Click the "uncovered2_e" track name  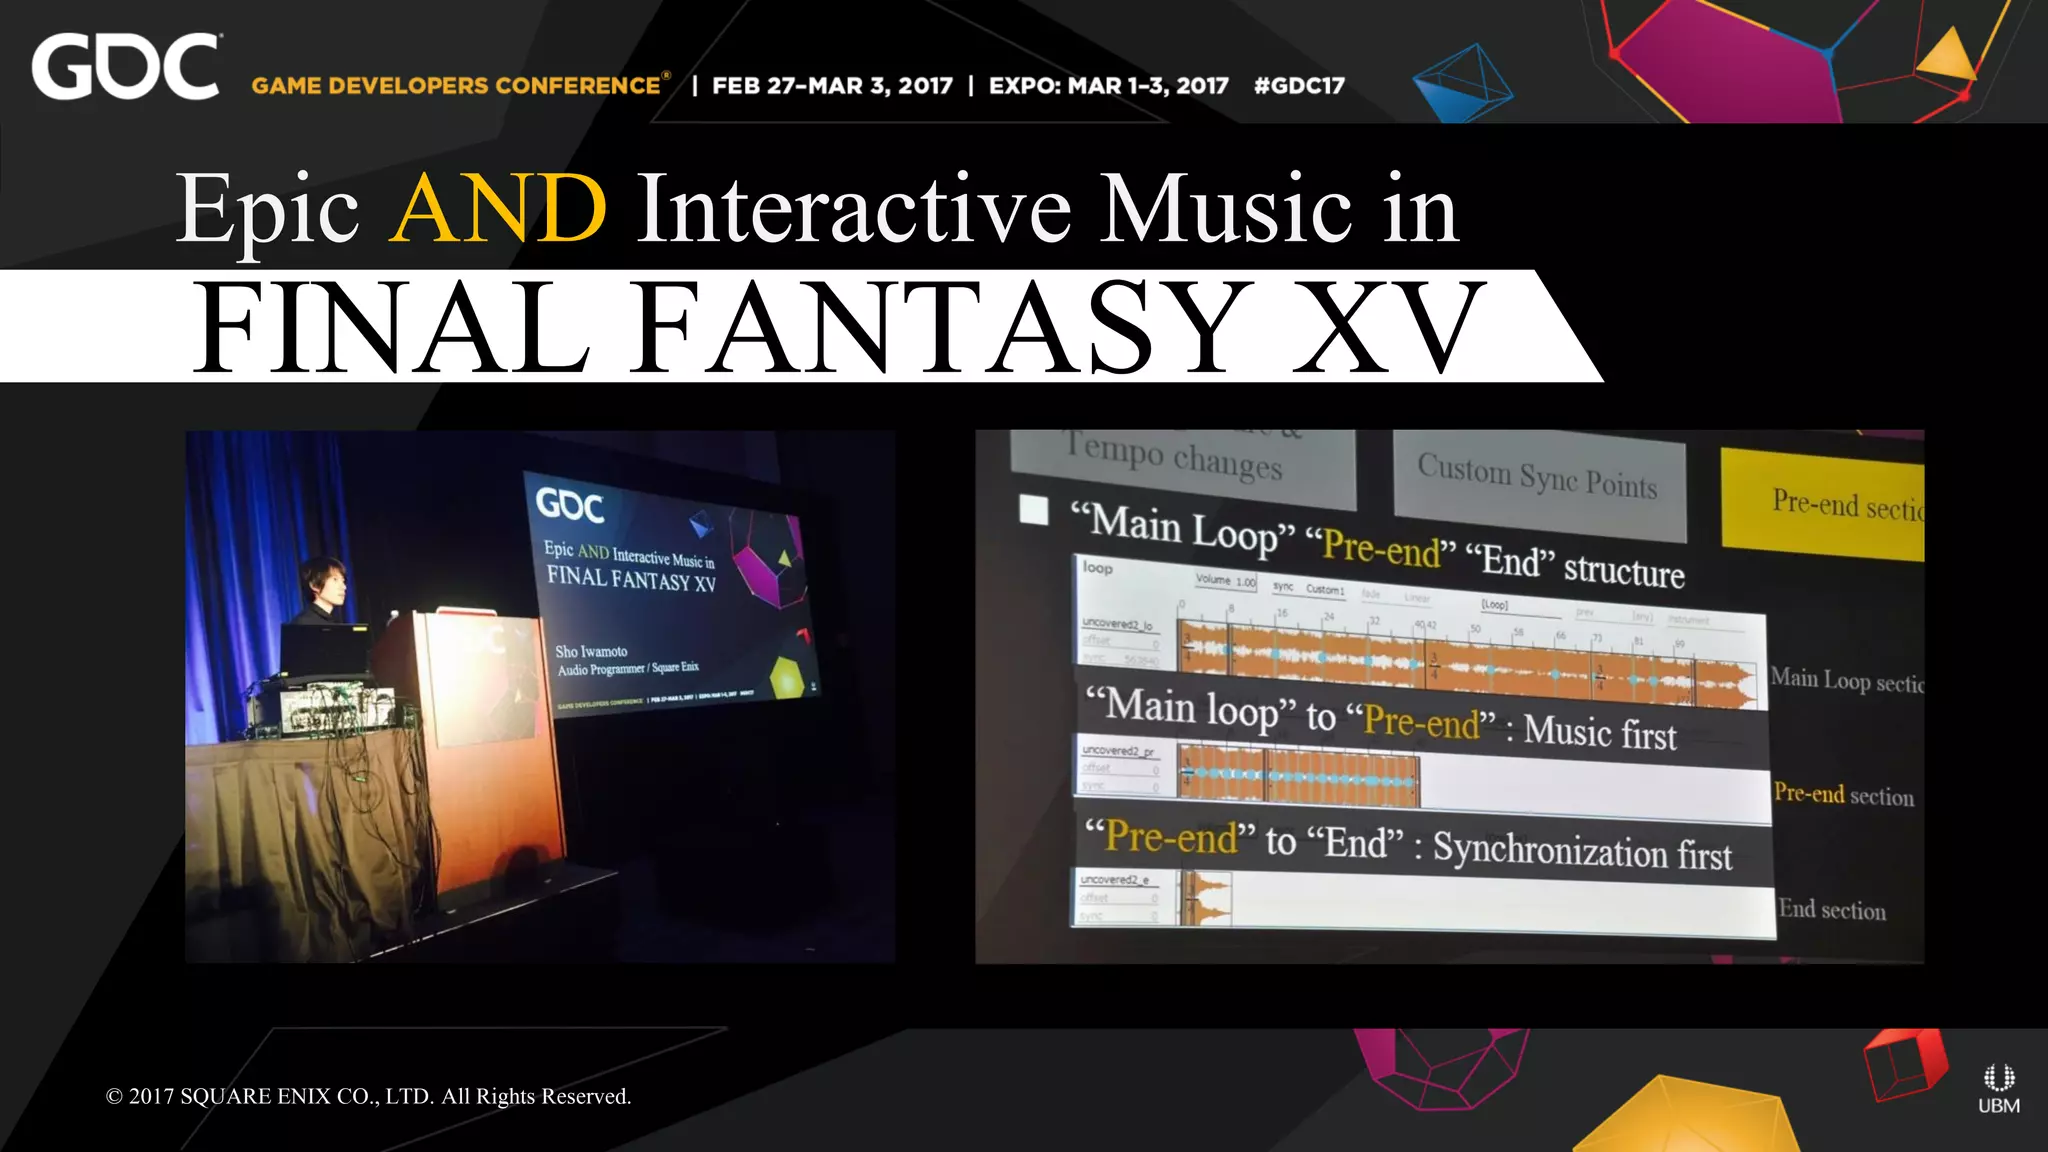click(1115, 879)
